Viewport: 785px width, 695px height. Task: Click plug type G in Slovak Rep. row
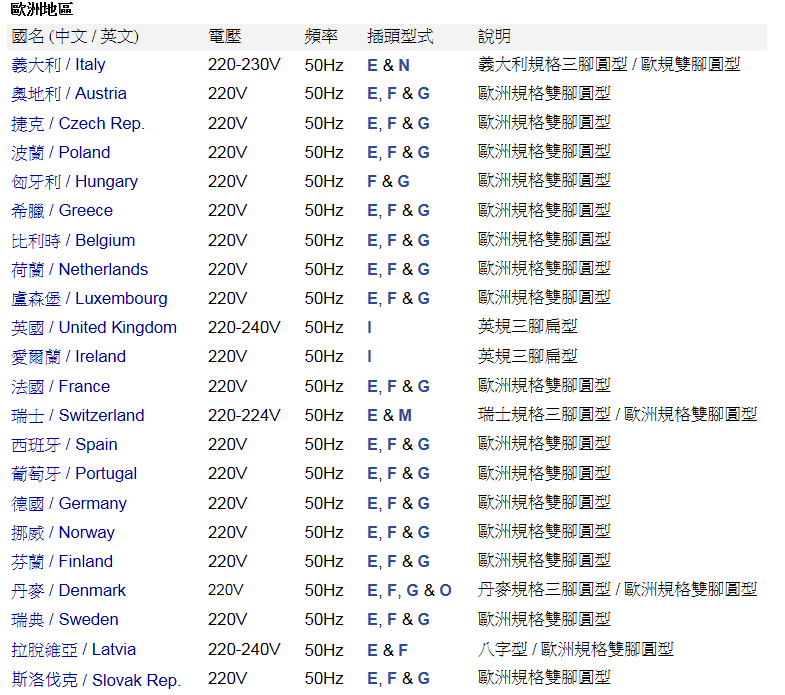pos(424,678)
